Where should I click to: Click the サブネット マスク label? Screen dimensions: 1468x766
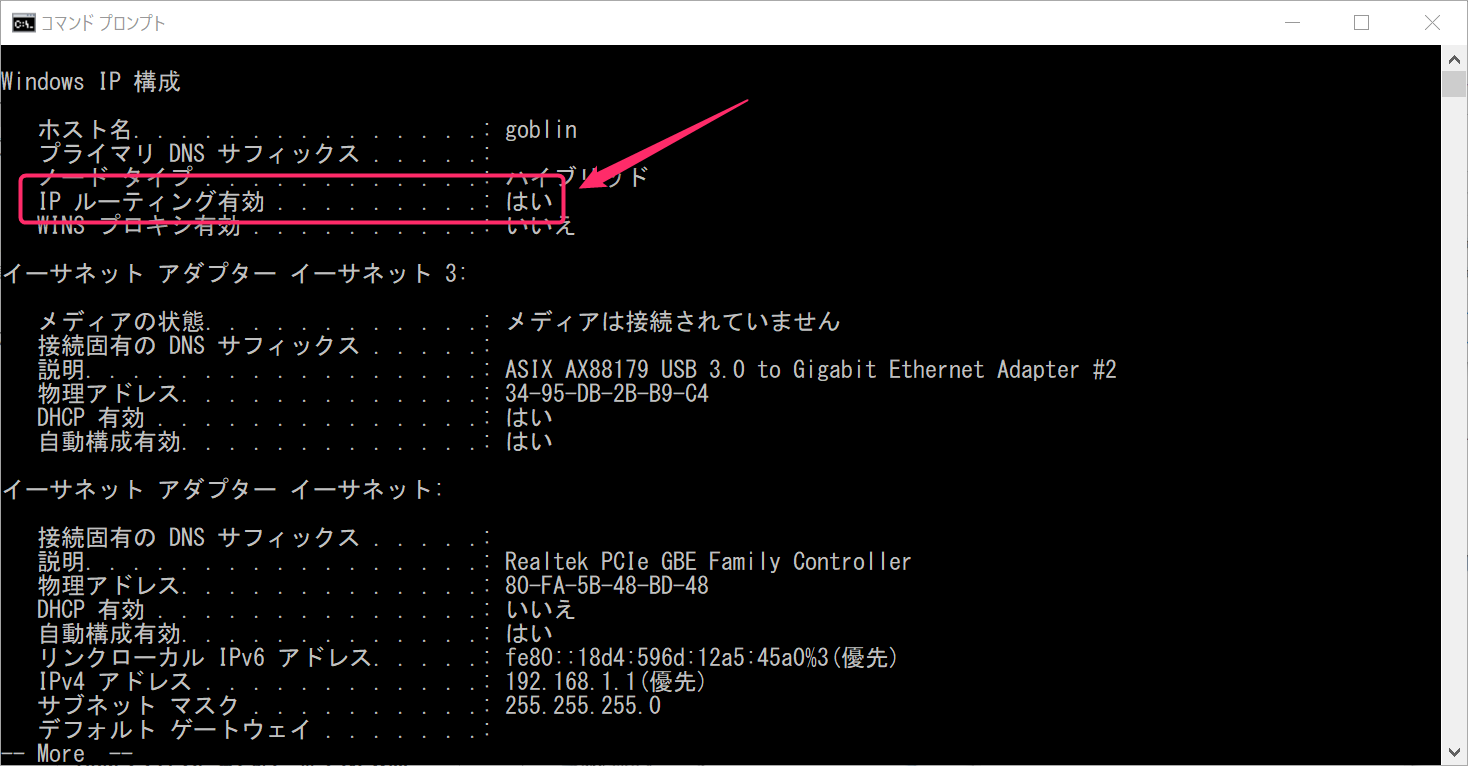point(138,706)
